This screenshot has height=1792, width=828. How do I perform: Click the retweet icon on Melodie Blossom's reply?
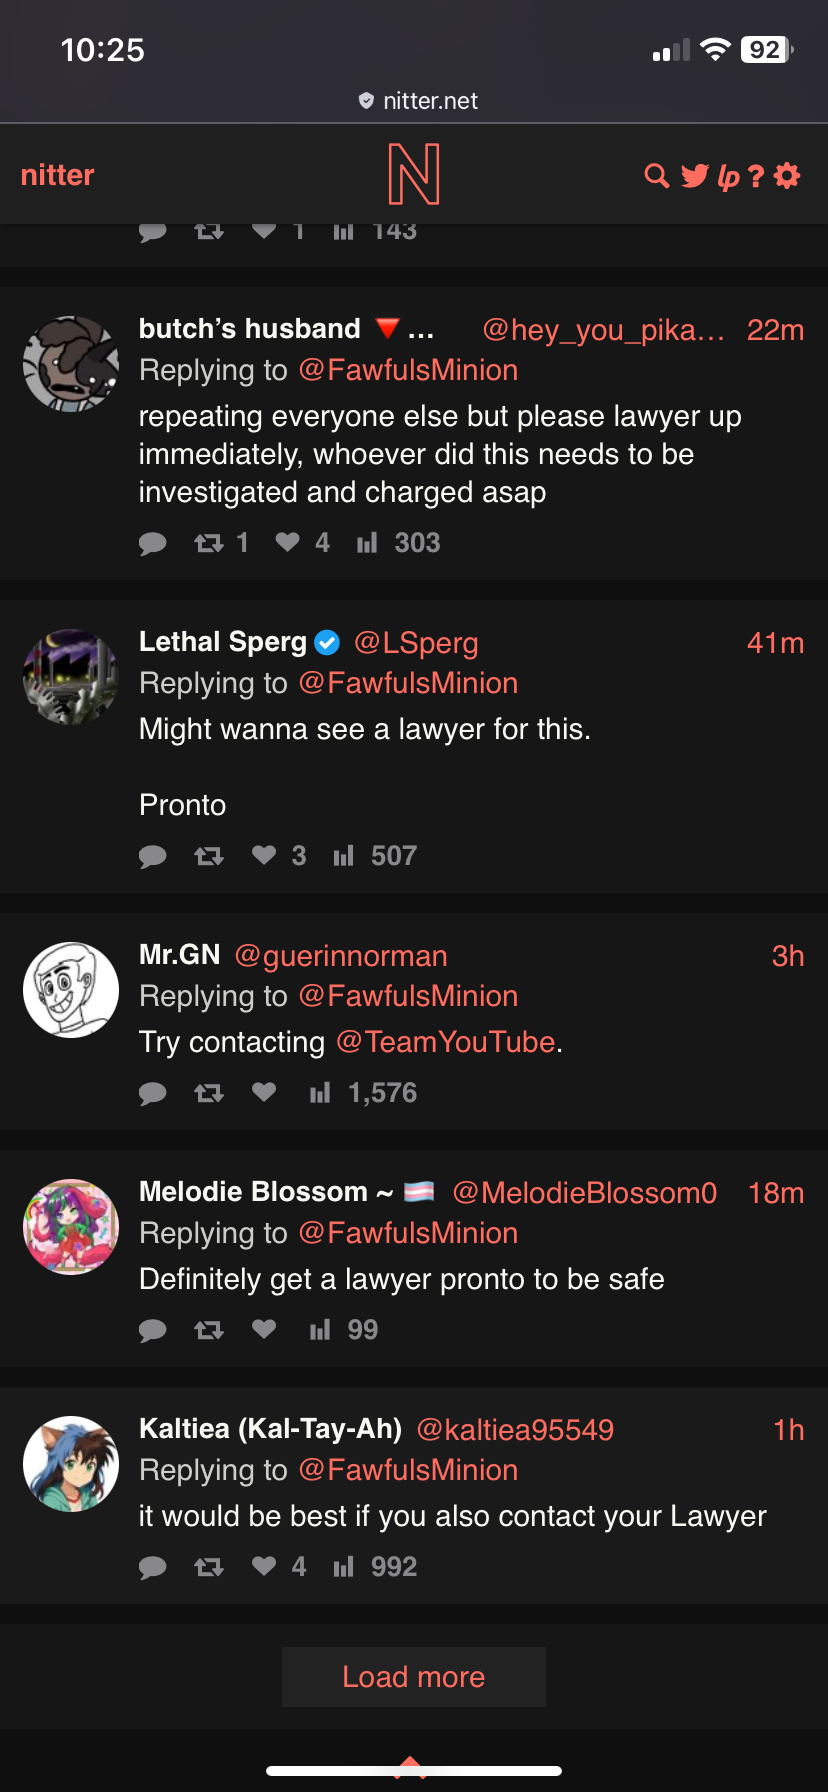(209, 1330)
